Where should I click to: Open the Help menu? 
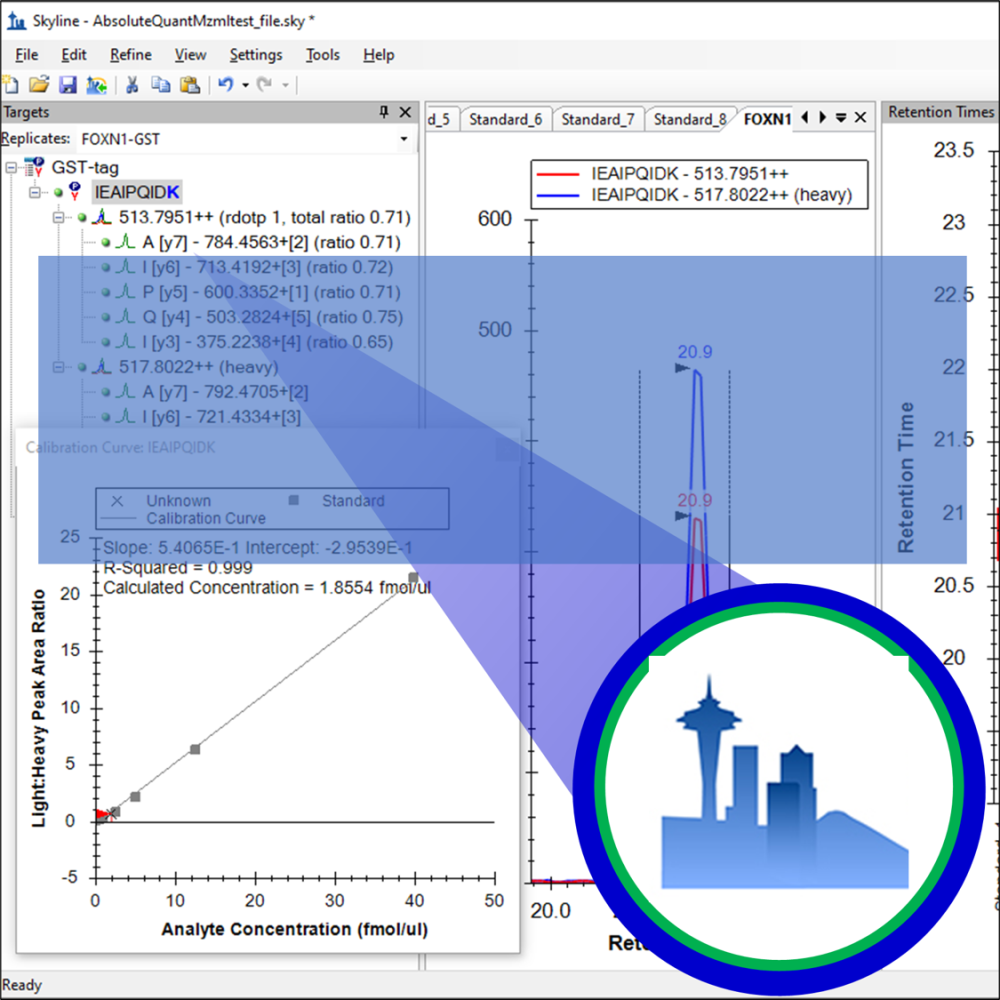[x=379, y=55]
